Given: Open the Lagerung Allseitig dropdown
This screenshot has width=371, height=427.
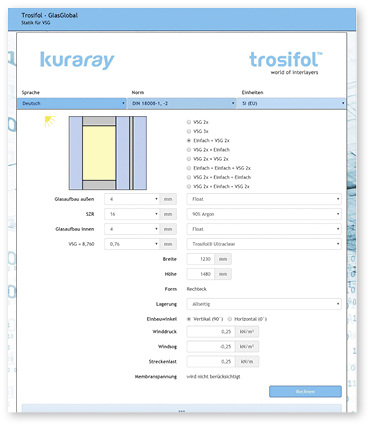Looking at the screenshot, I should 264,304.
